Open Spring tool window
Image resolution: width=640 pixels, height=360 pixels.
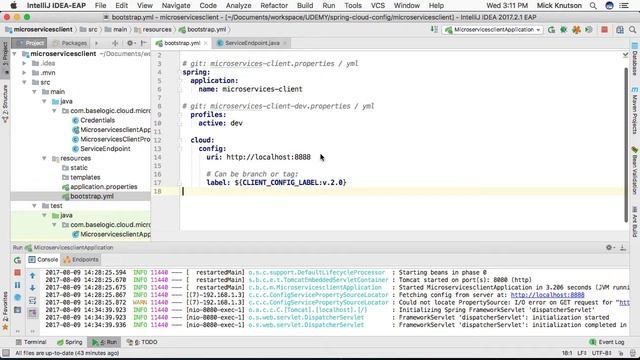coord(70,342)
